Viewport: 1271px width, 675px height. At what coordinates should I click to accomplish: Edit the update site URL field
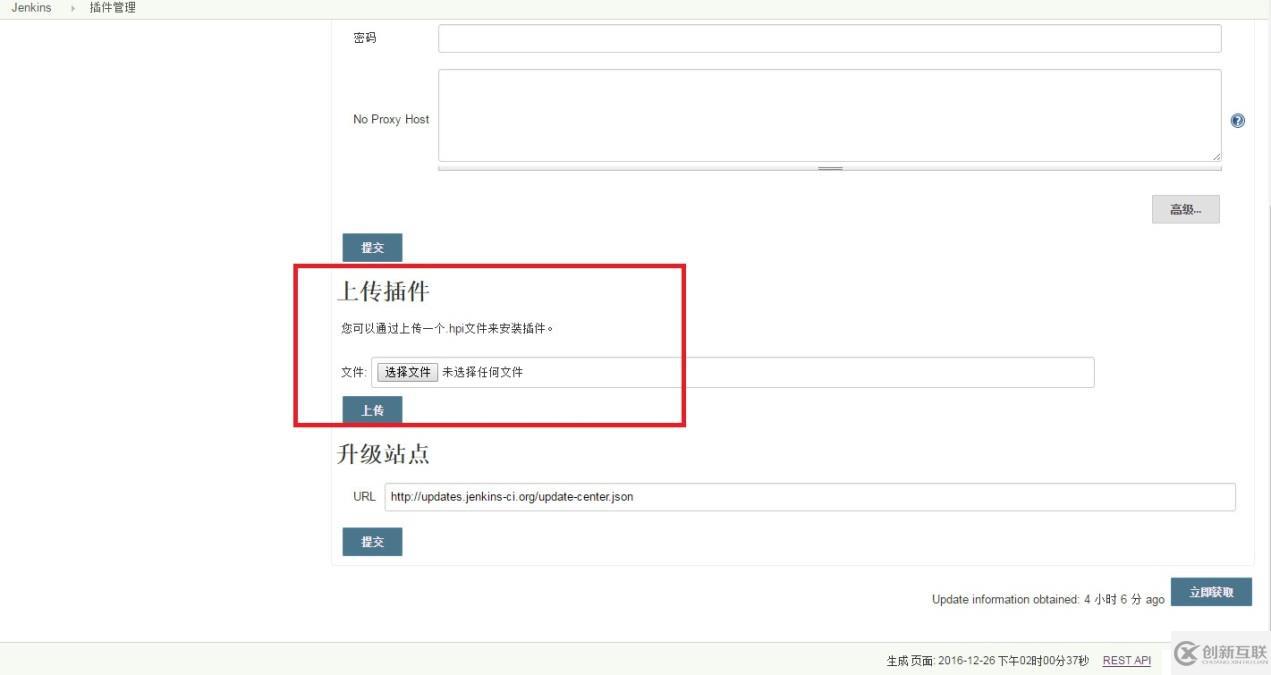pos(809,497)
